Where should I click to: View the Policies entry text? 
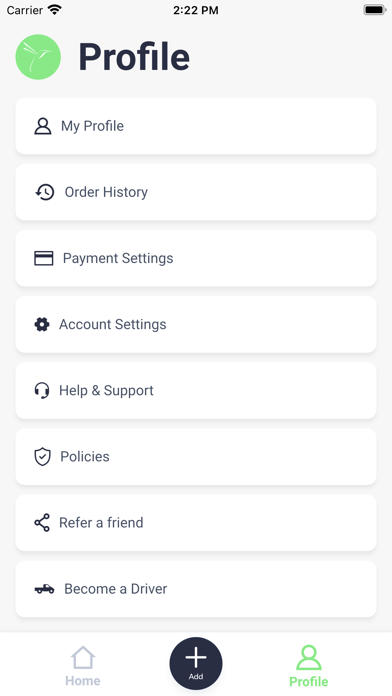85,457
